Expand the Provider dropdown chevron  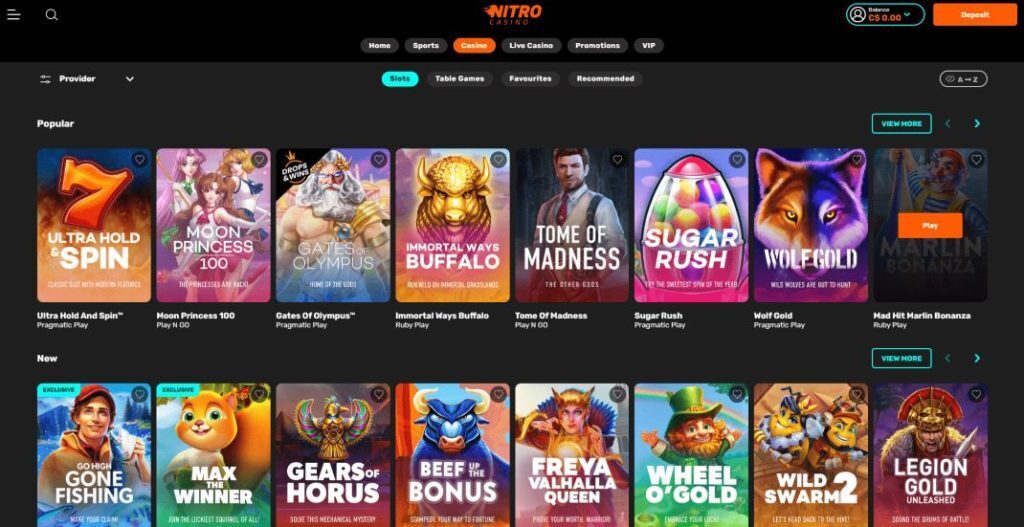tap(129, 79)
